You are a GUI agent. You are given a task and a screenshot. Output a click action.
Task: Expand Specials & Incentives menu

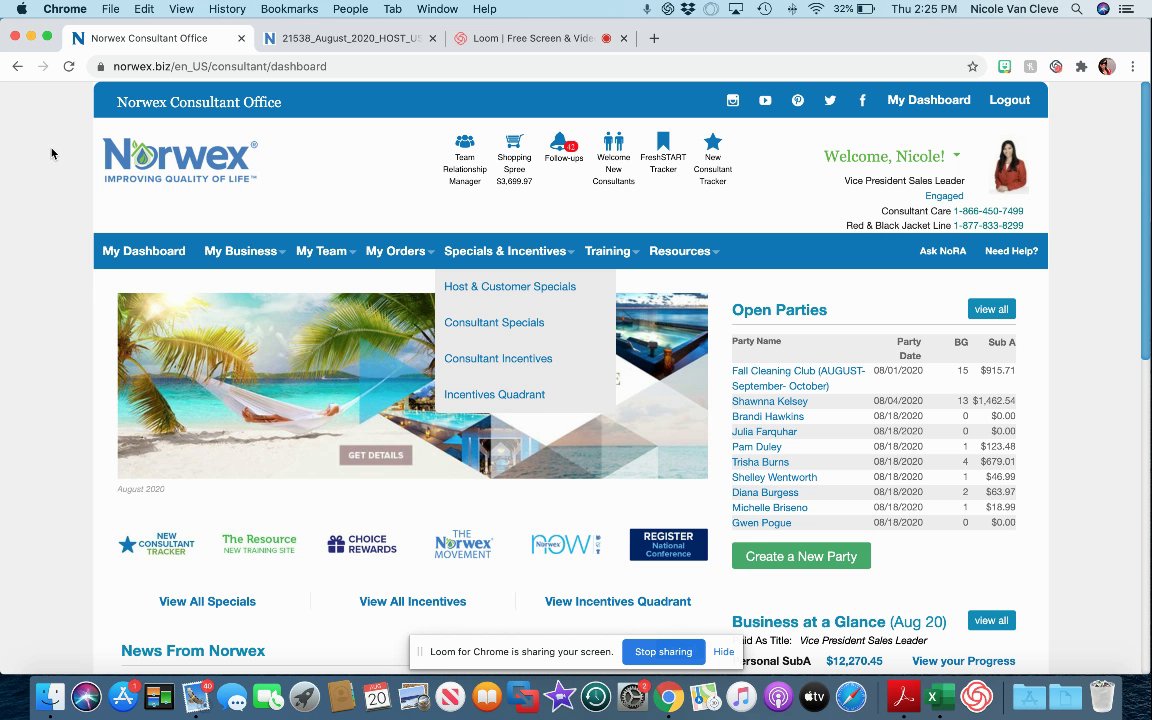509,251
